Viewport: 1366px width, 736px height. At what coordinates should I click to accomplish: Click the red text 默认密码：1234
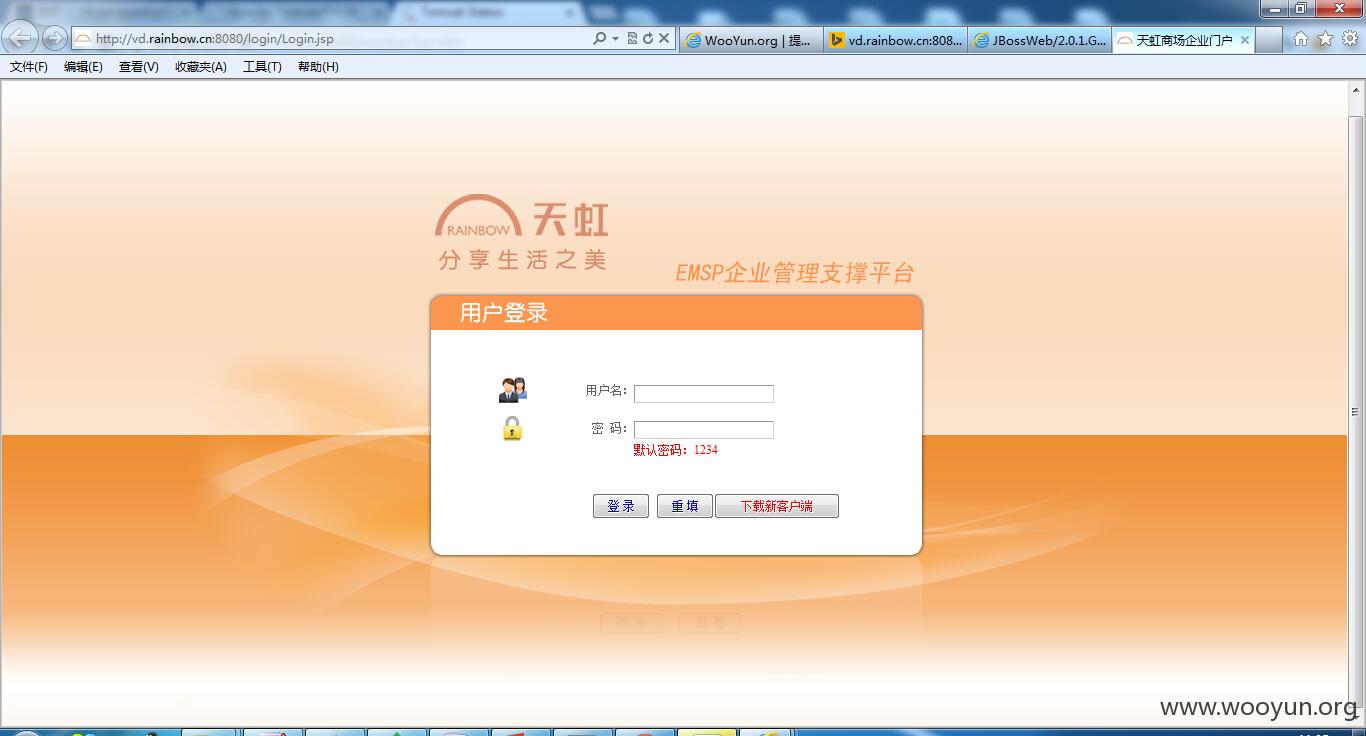675,450
